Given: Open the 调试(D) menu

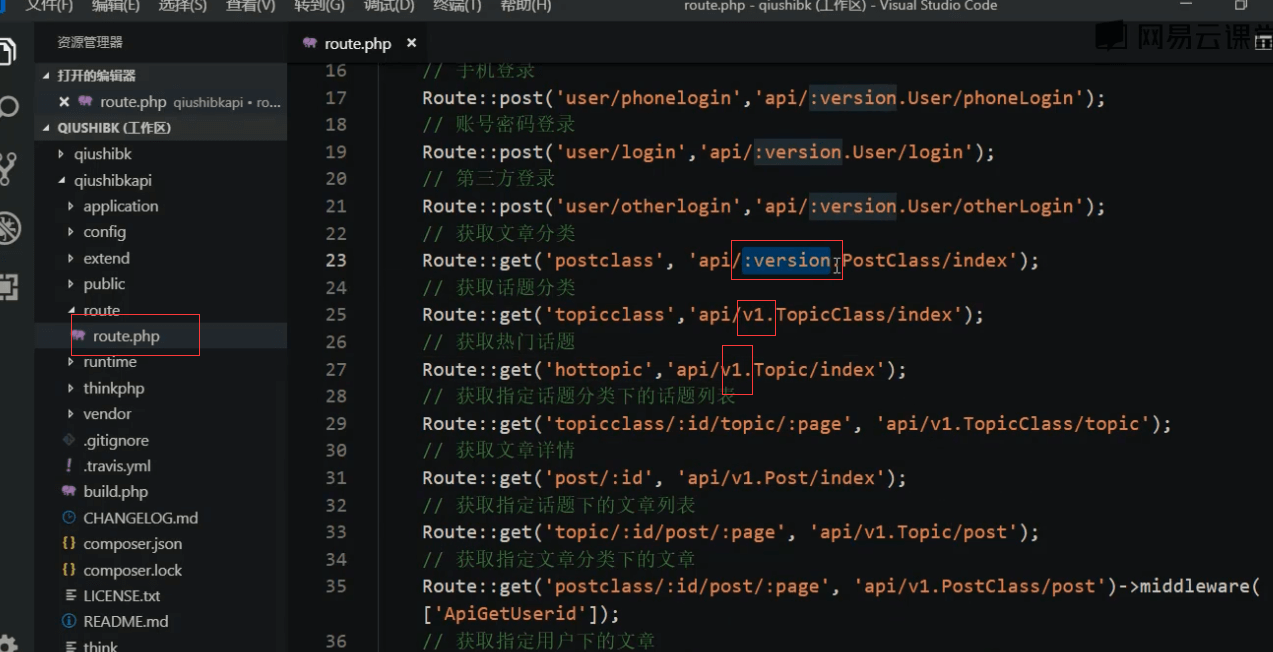Looking at the screenshot, I should 389,6.
